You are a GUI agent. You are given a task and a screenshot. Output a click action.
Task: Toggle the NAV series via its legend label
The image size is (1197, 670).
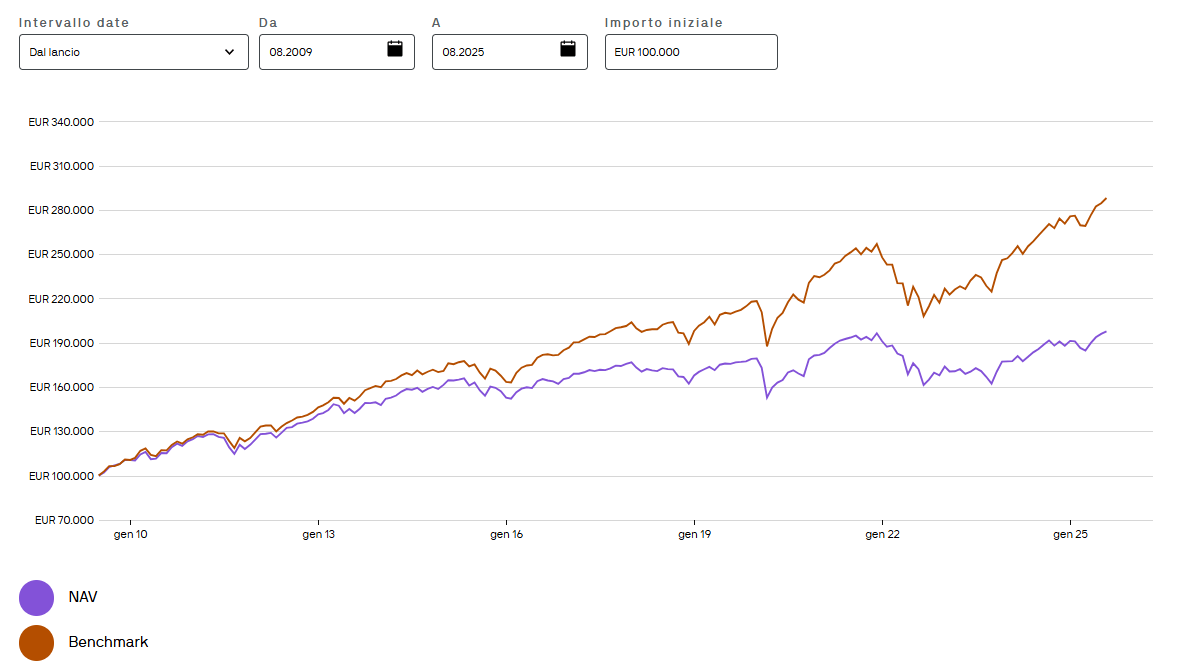(83, 598)
